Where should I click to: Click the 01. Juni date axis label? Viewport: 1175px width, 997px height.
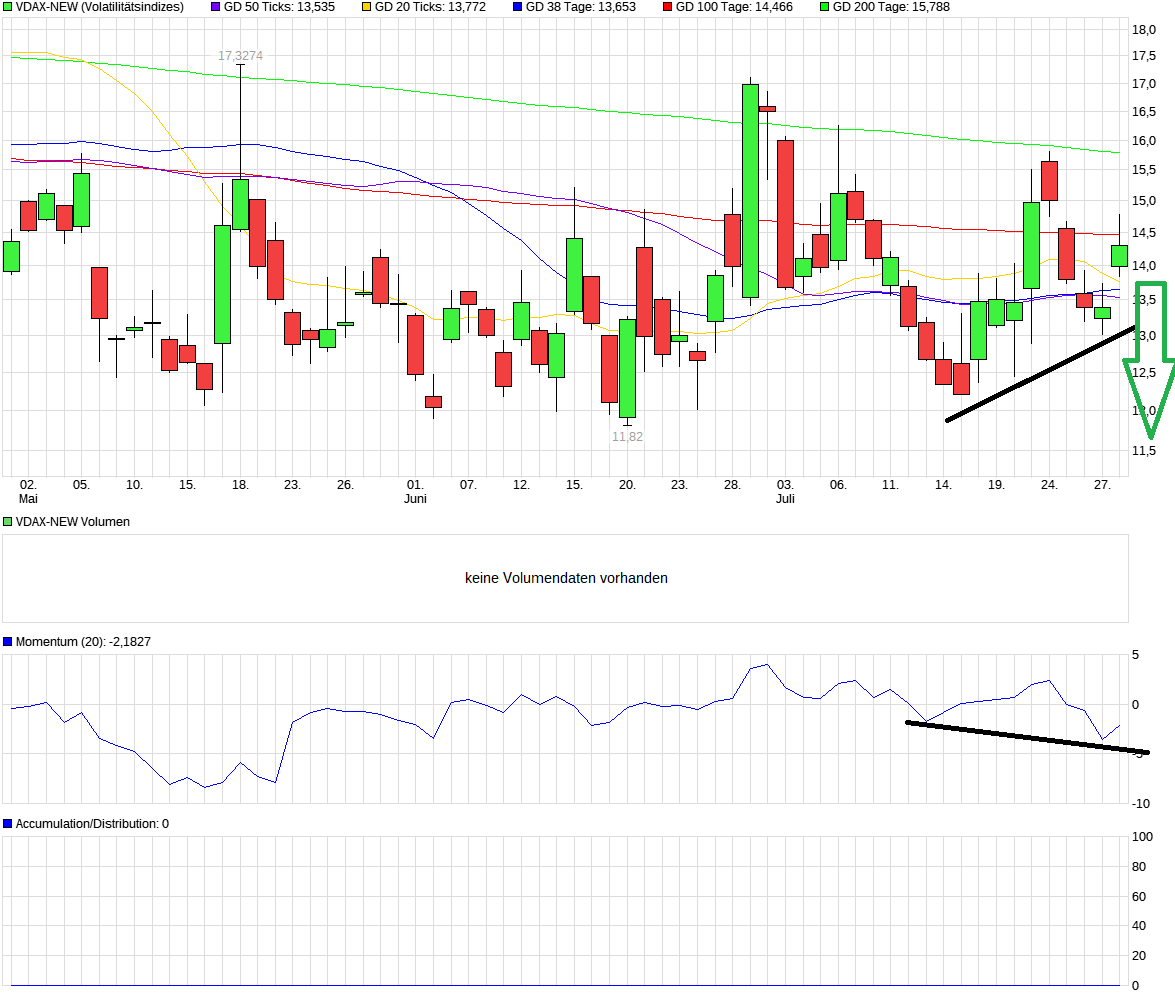pyautogui.click(x=415, y=492)
